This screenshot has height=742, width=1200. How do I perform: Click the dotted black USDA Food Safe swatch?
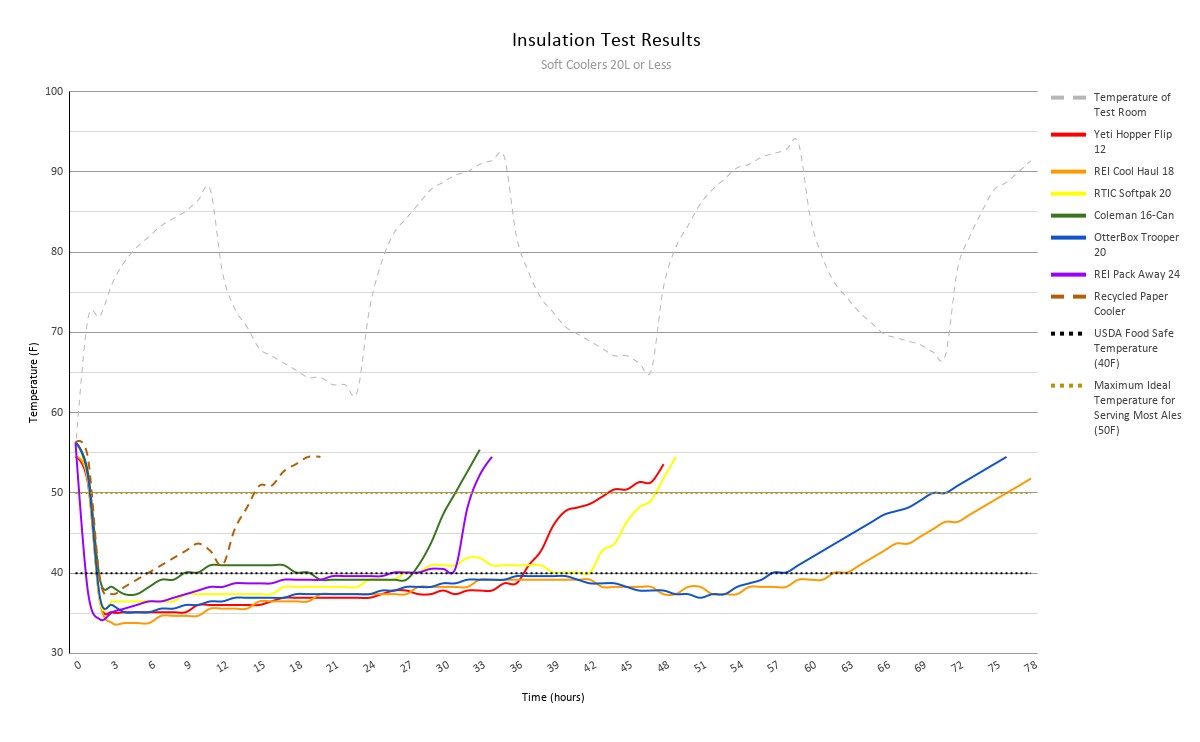tap(1067, 333)
